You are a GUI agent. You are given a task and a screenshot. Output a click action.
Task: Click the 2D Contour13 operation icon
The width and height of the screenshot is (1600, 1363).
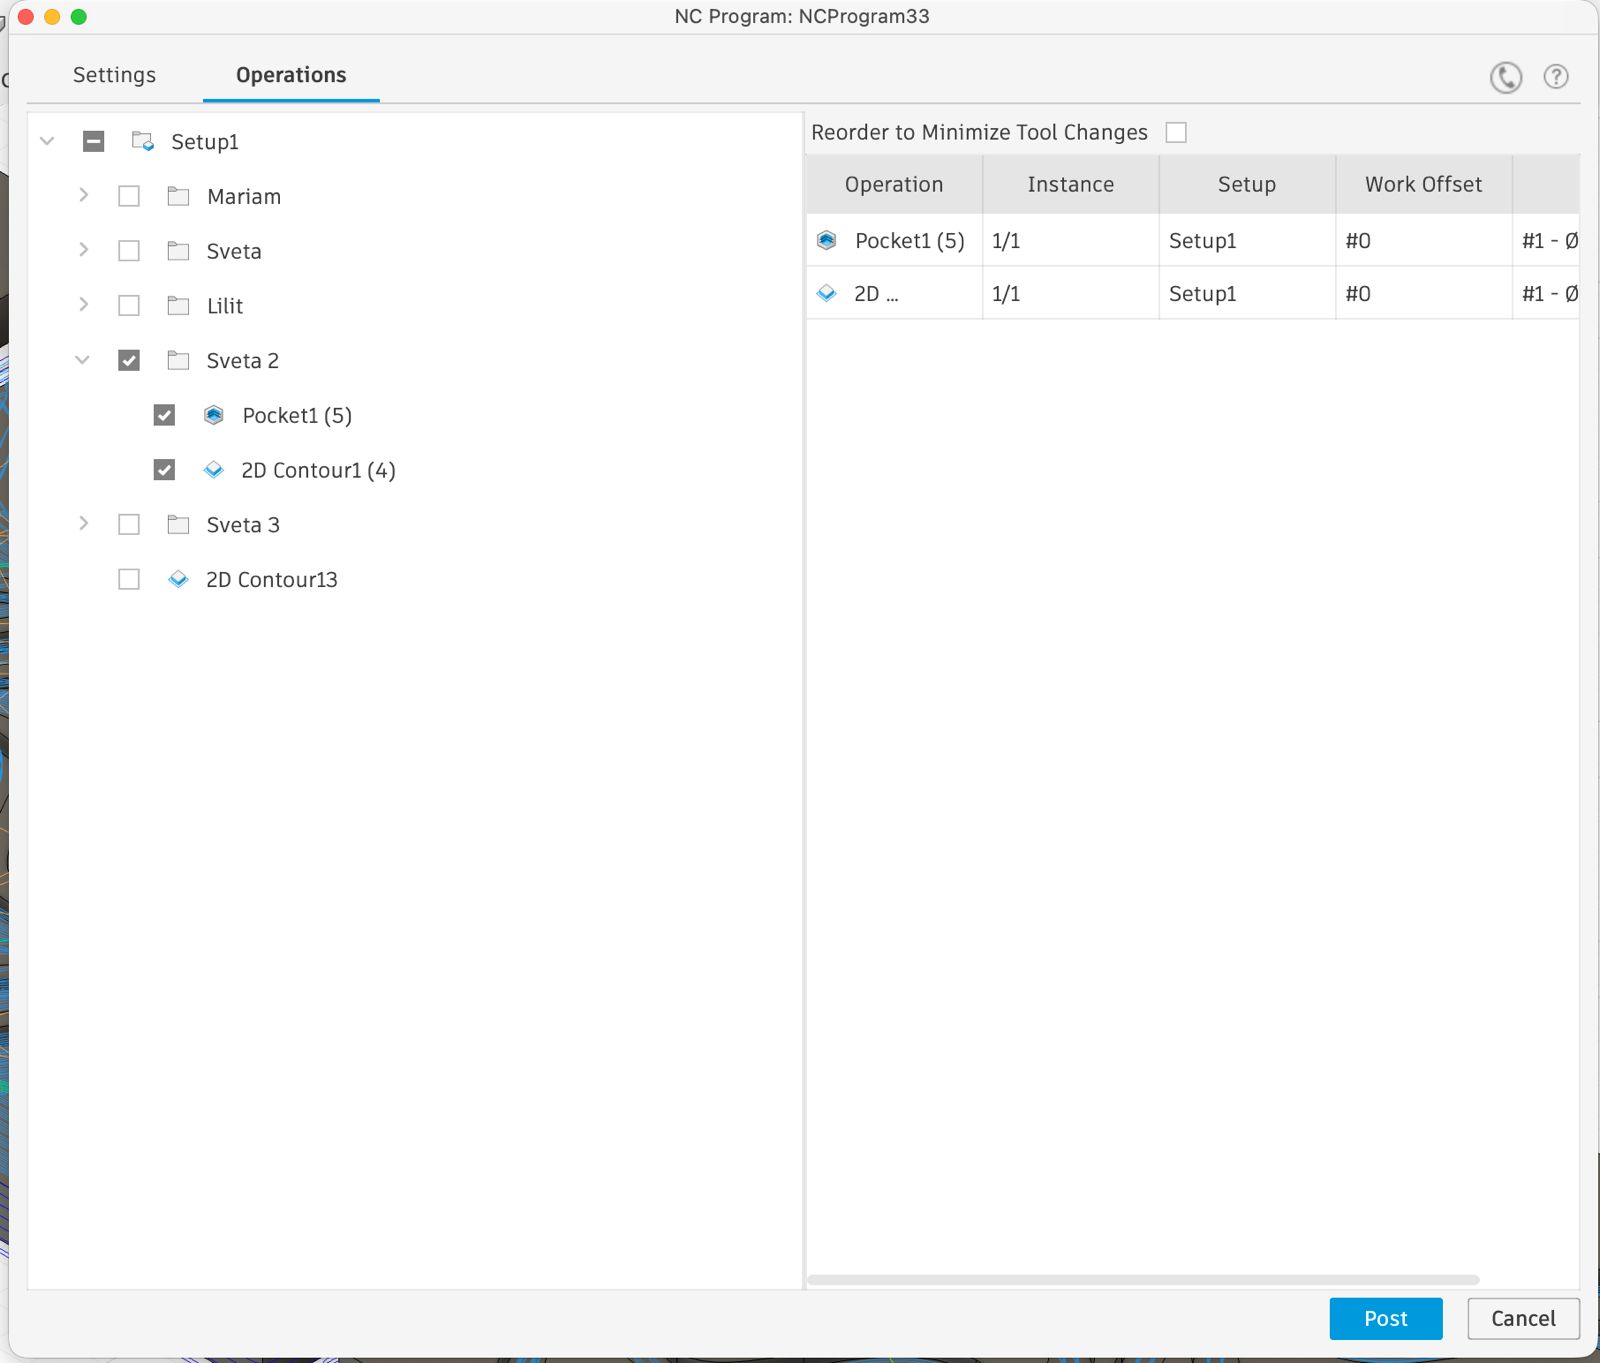pos(178,580)
